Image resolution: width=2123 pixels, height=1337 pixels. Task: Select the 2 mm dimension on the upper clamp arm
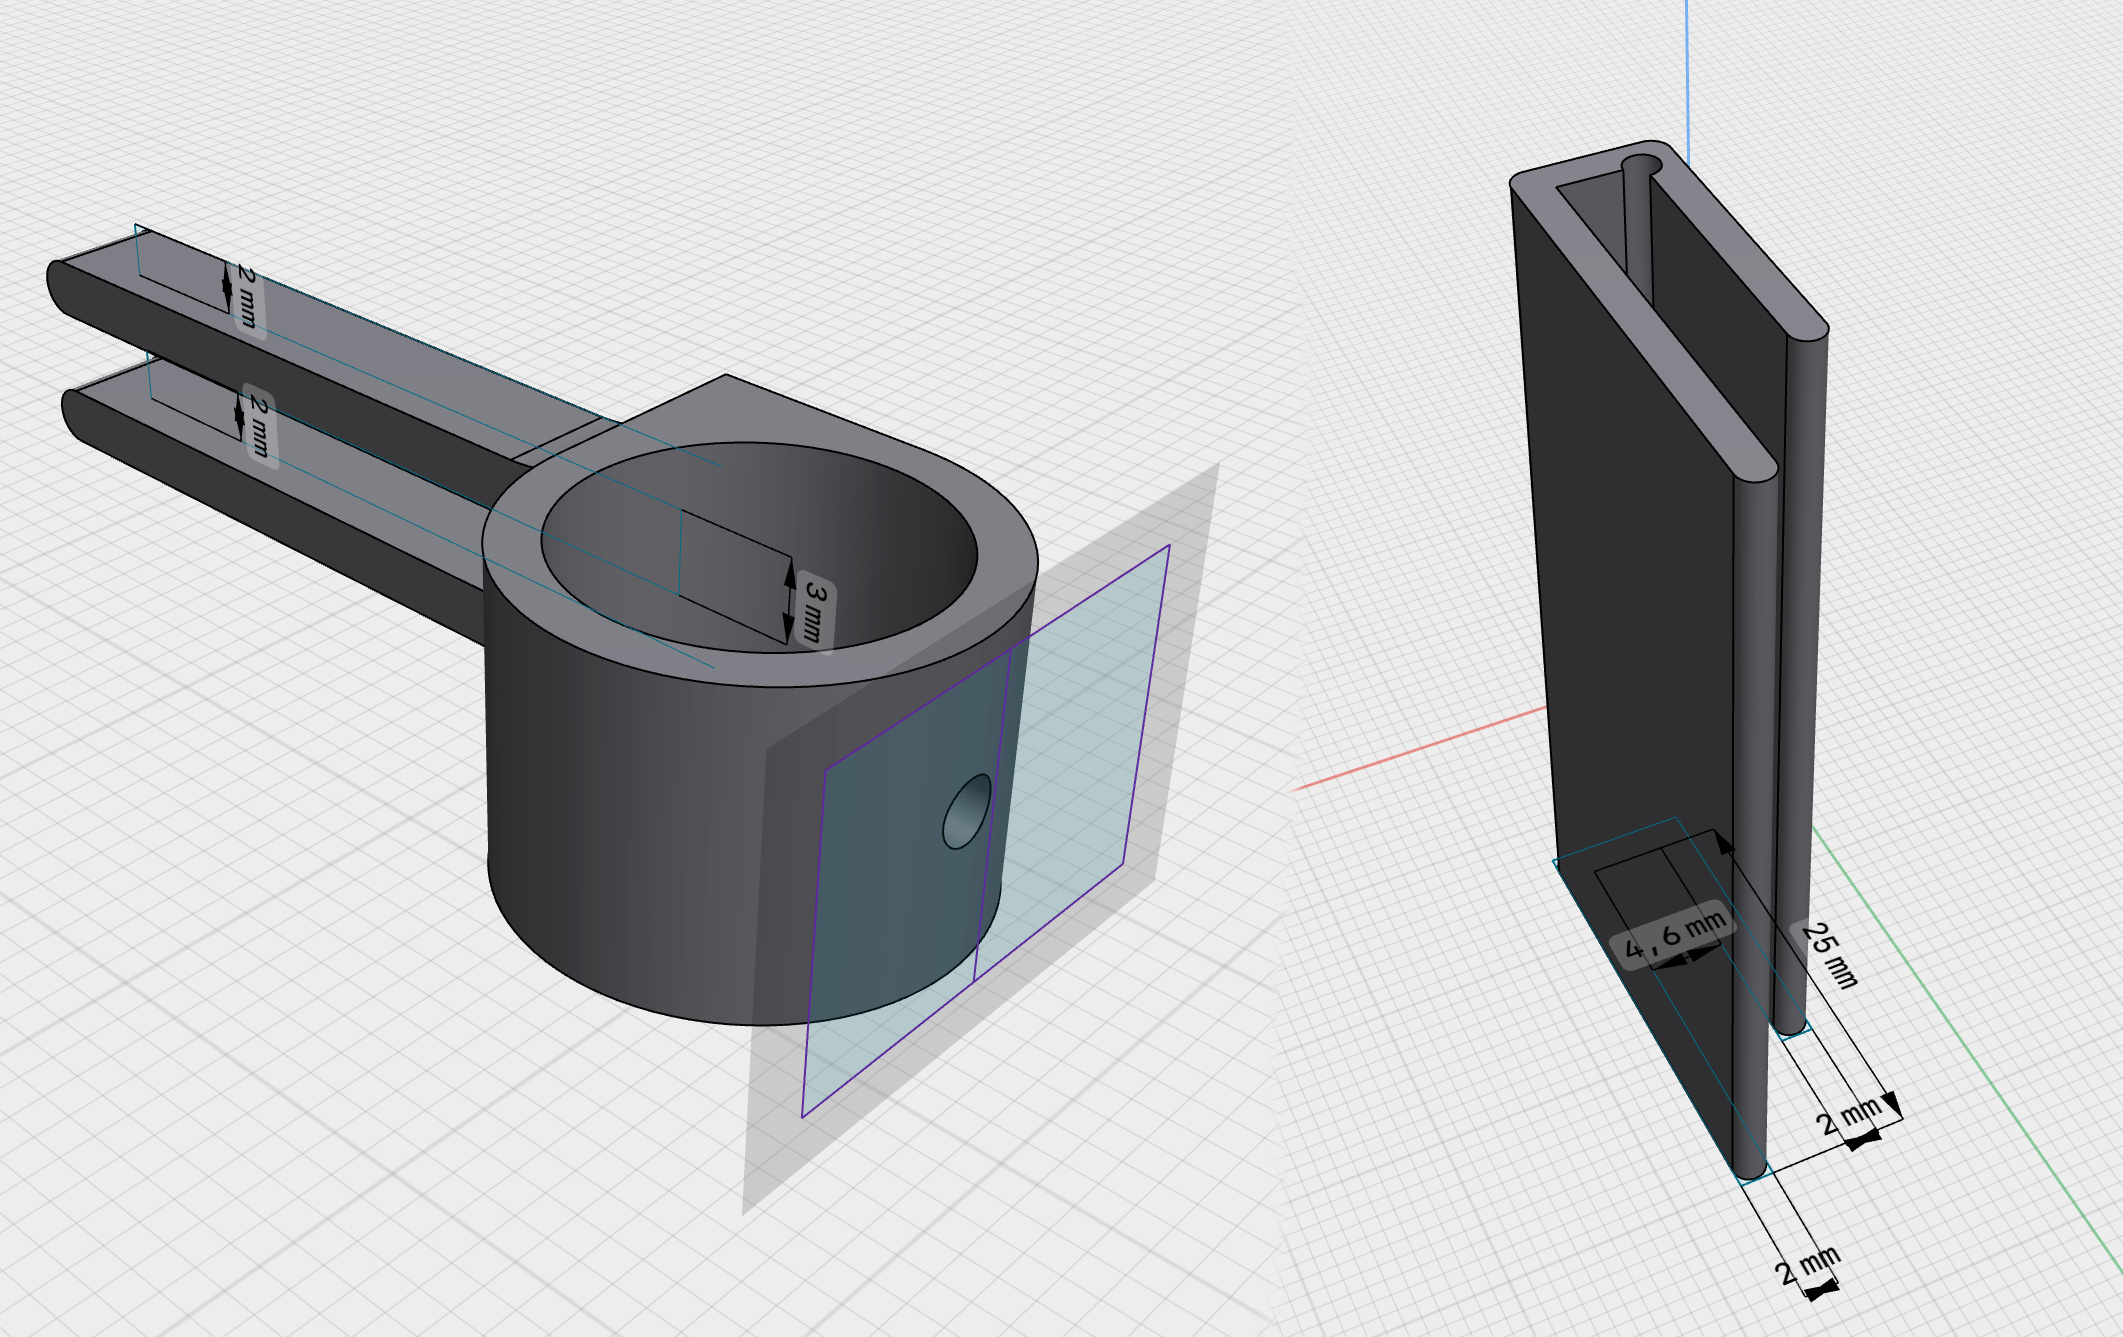247,297
